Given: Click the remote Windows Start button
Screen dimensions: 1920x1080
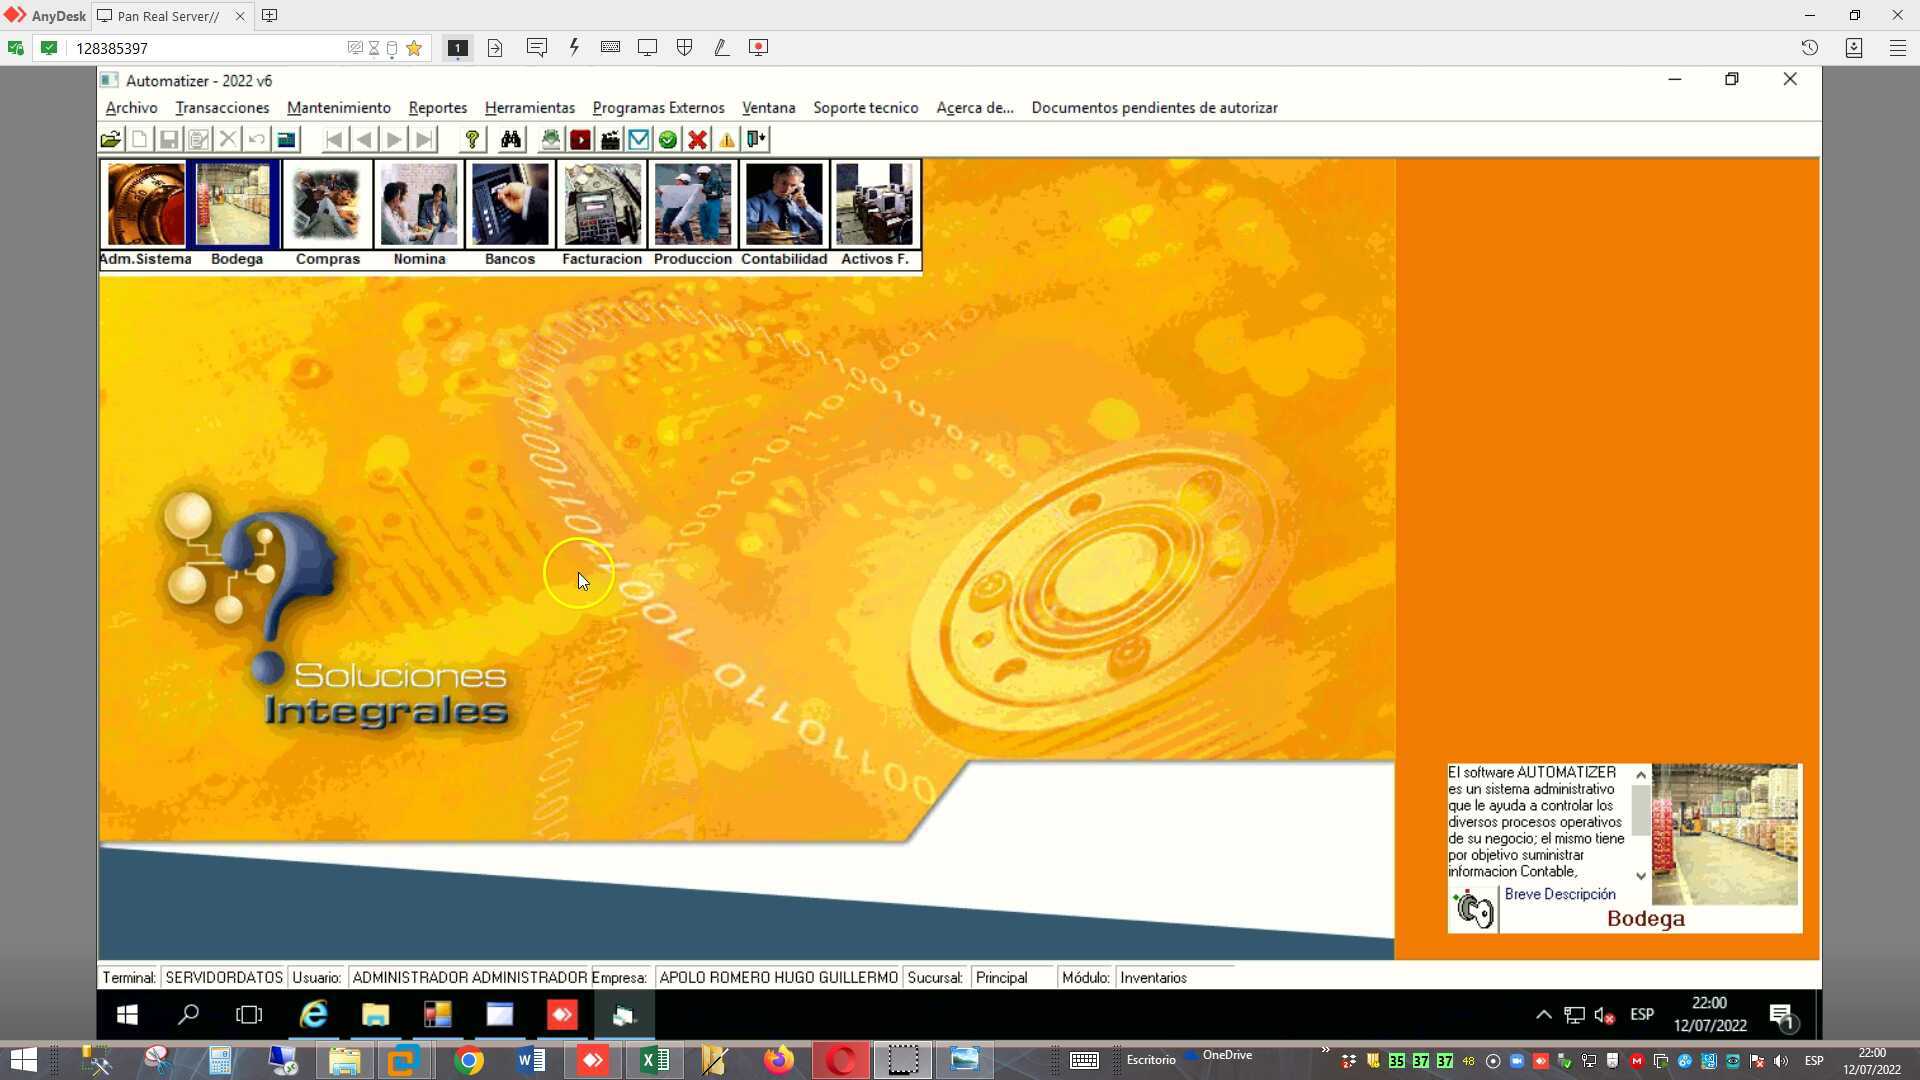Looking at the screenshot, I should (127, 1015).
